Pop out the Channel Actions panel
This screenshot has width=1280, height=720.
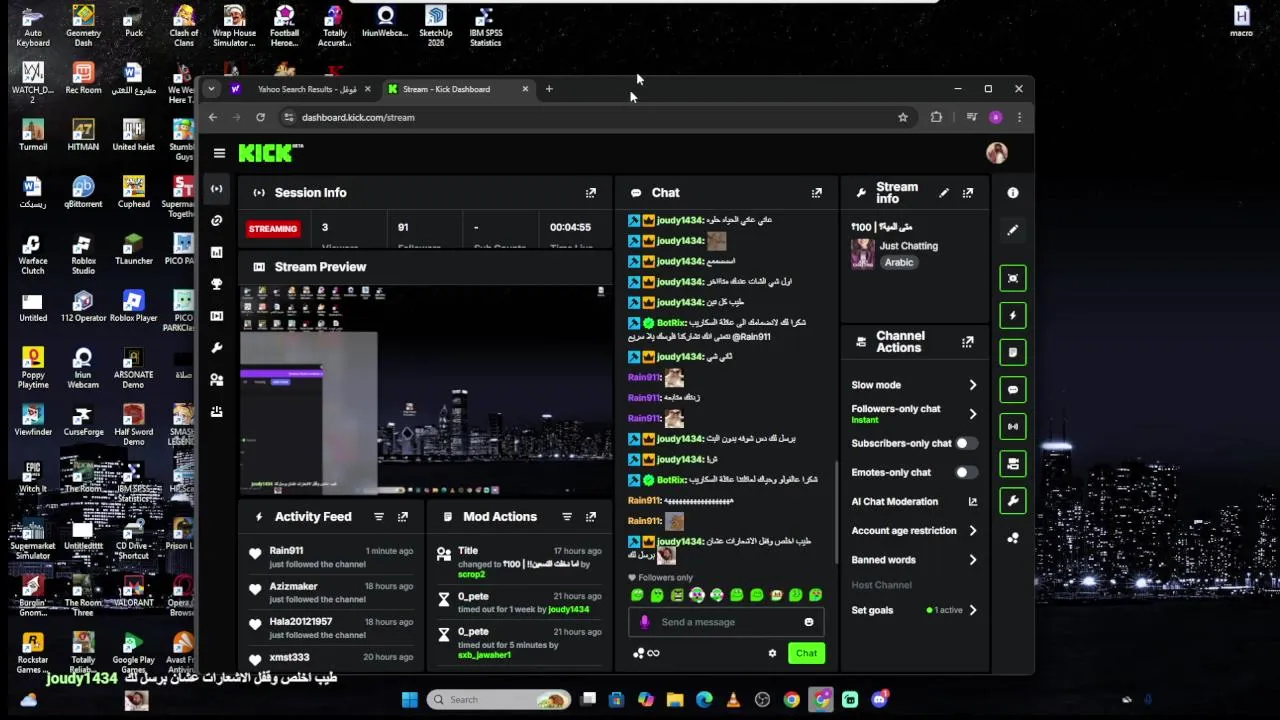pyautogui.click(x=968, y=342)
